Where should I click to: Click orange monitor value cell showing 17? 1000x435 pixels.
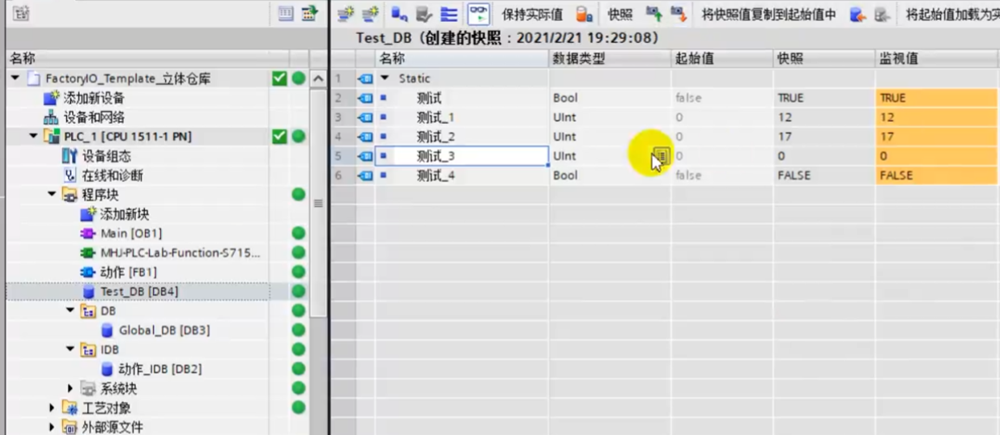(x=935, y=137)
